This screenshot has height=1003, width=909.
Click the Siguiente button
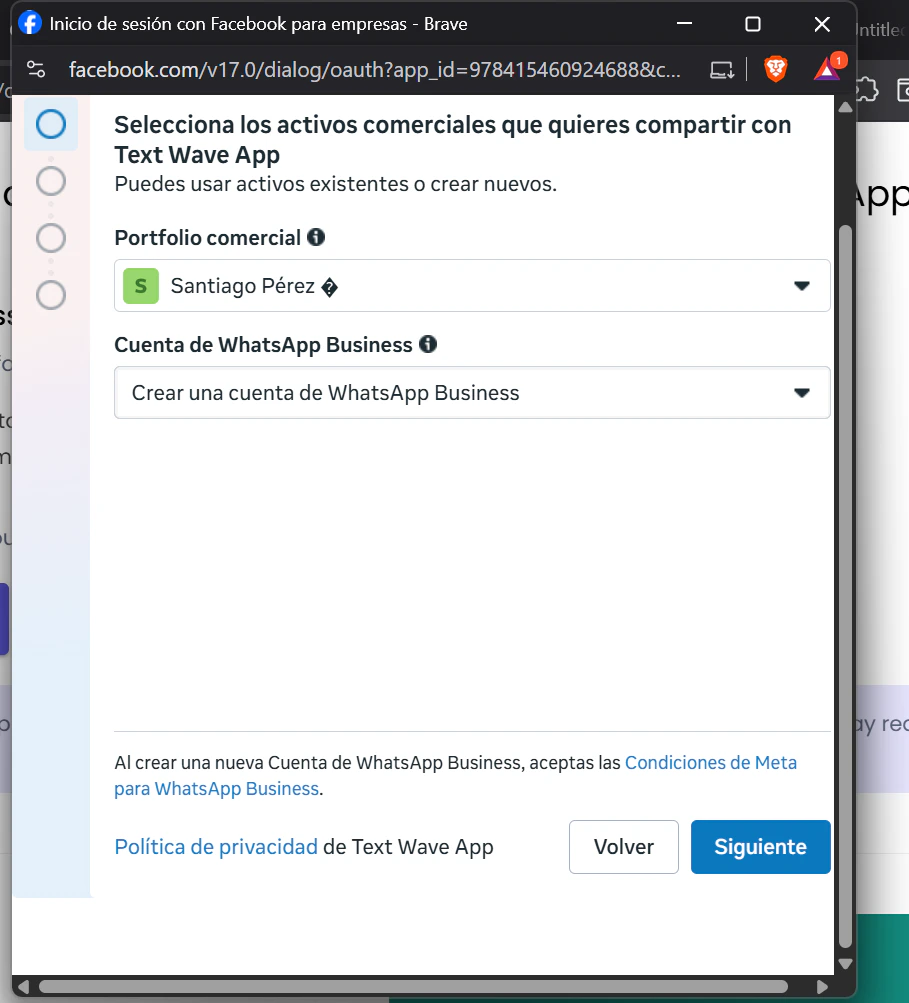pos(761,847)
